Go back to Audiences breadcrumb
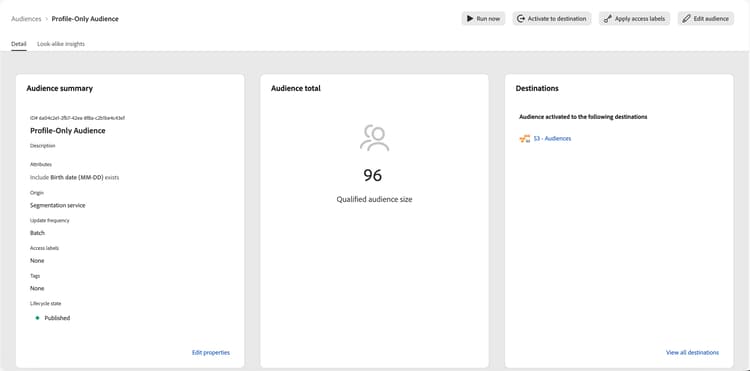The height and width of the screenshot is (371, 750). click(x=26, y=19)
